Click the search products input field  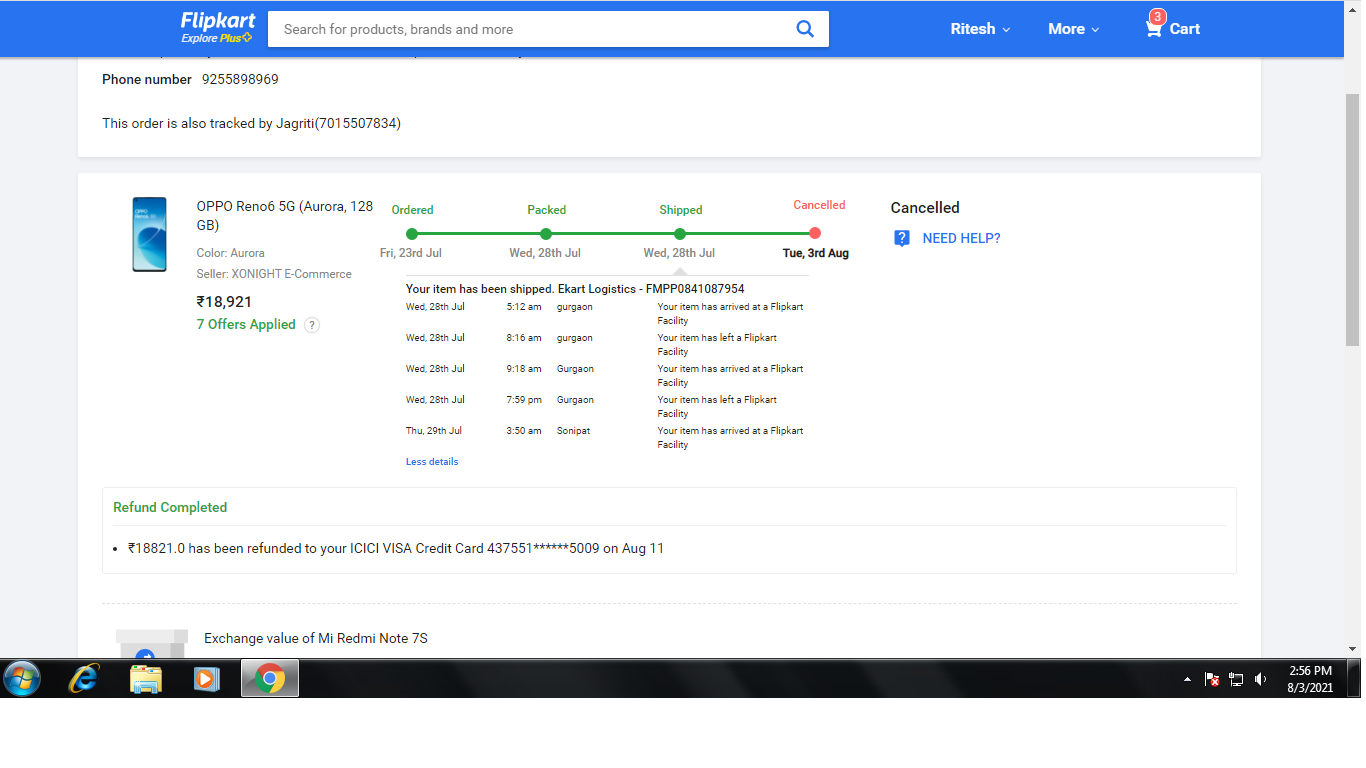(530, 29)
